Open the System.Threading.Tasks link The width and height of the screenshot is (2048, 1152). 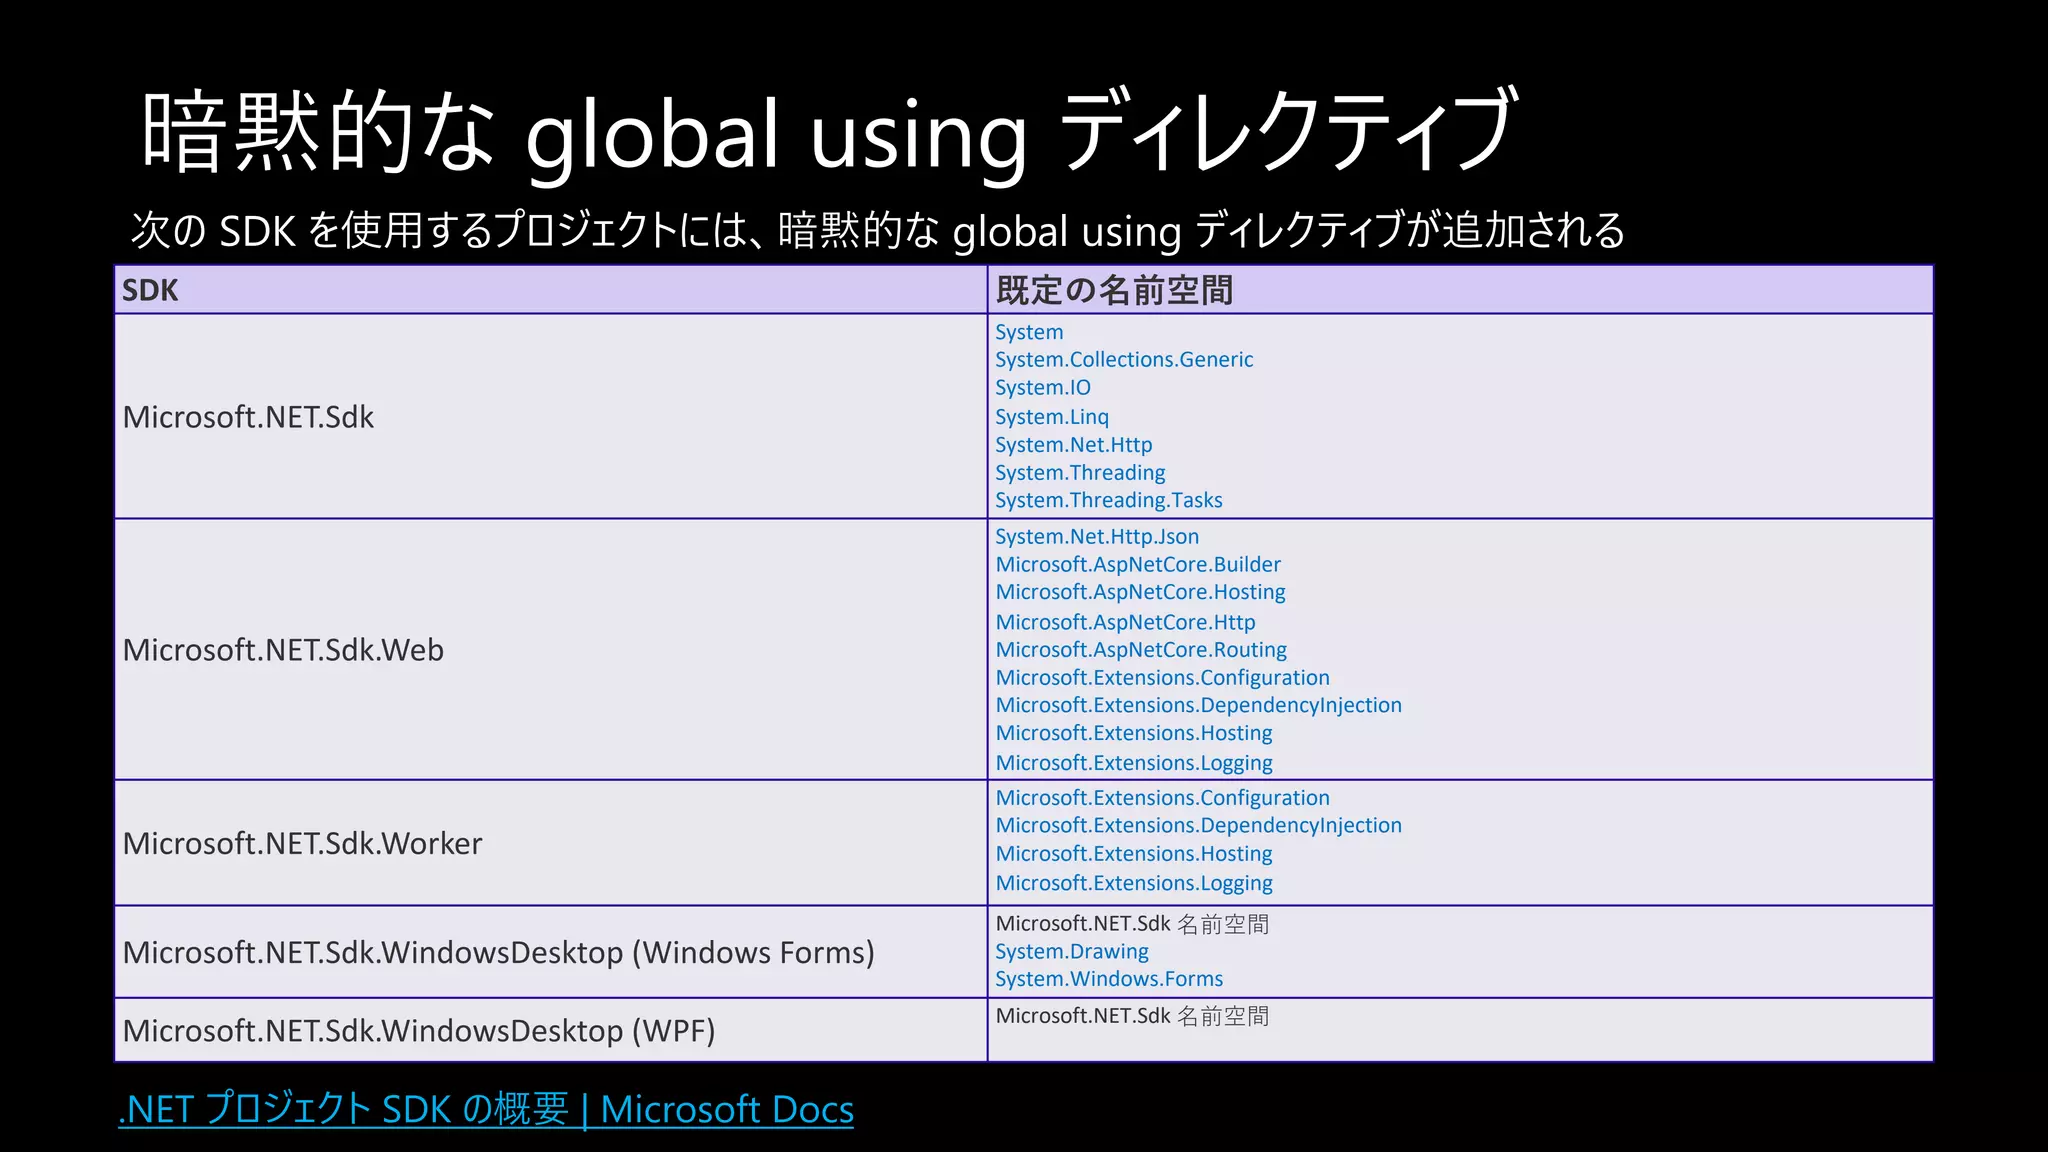point(1109,500)
